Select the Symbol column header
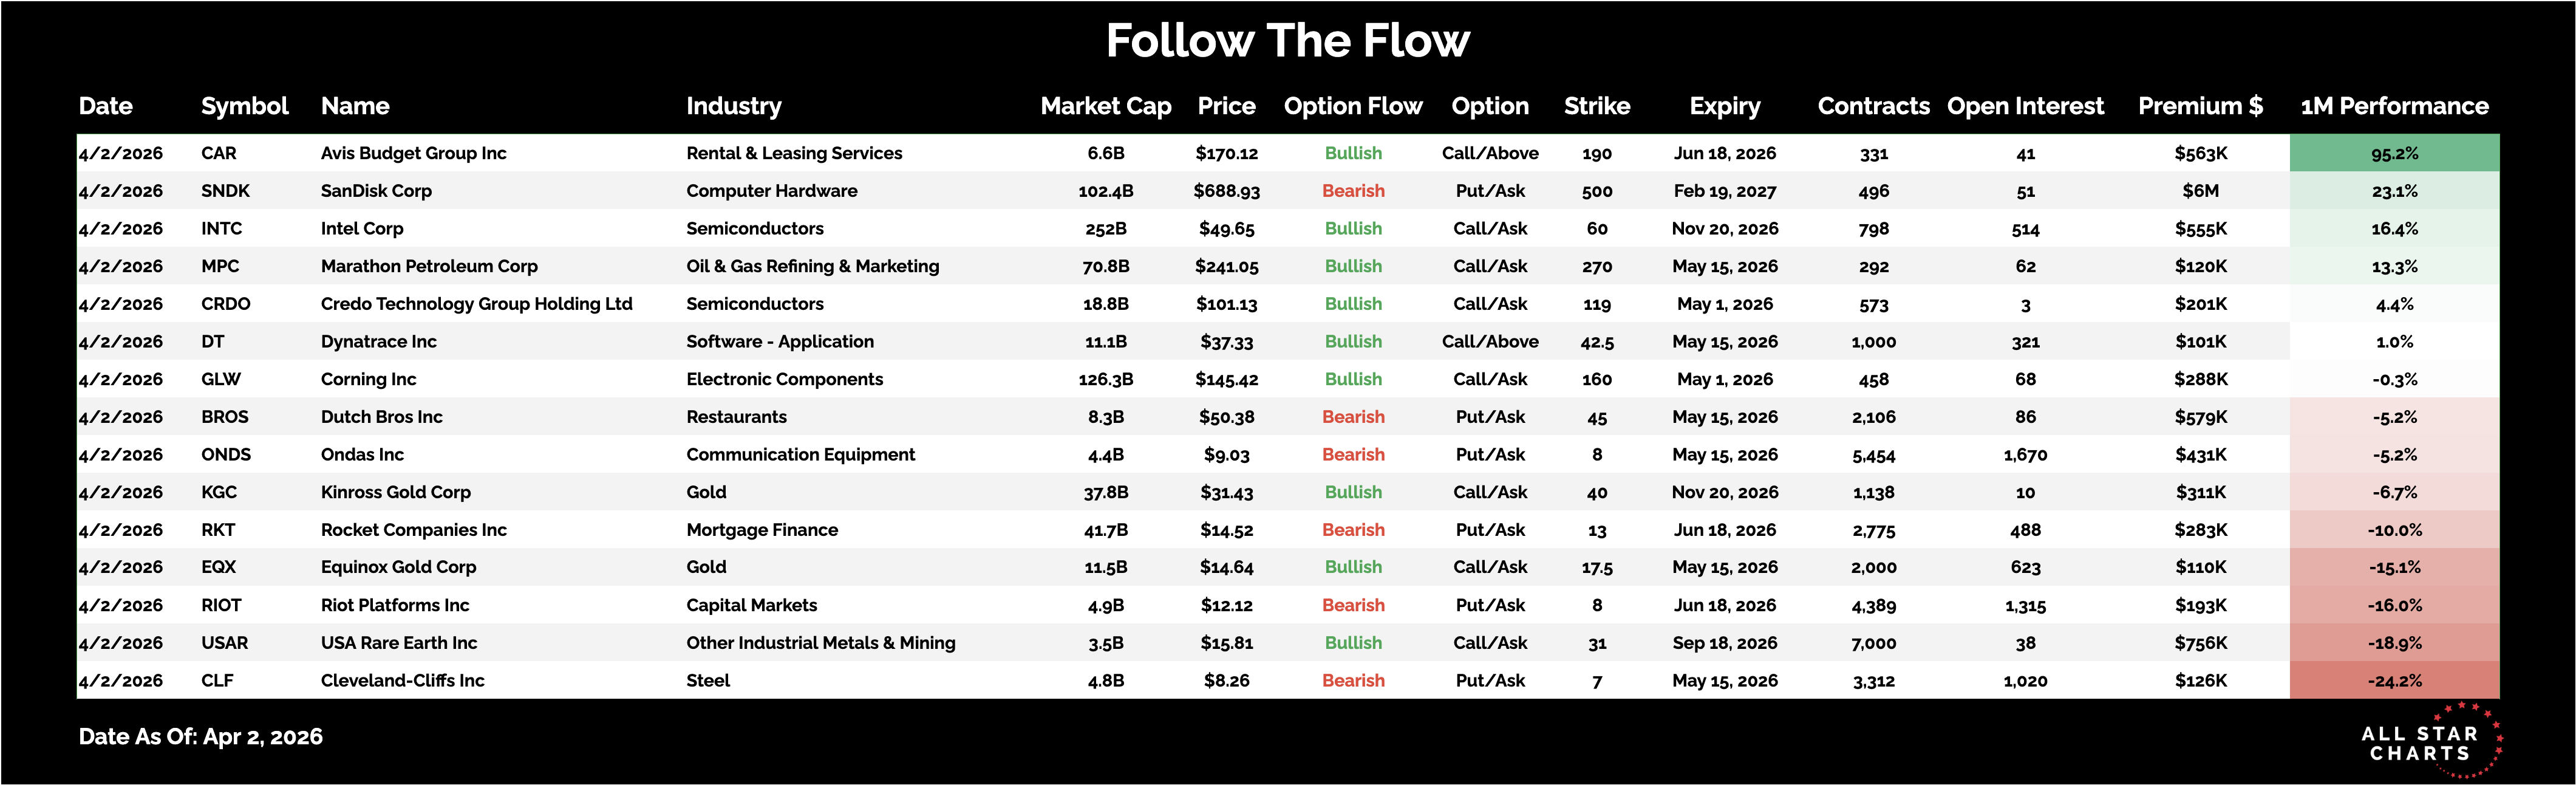 point(244,106)
